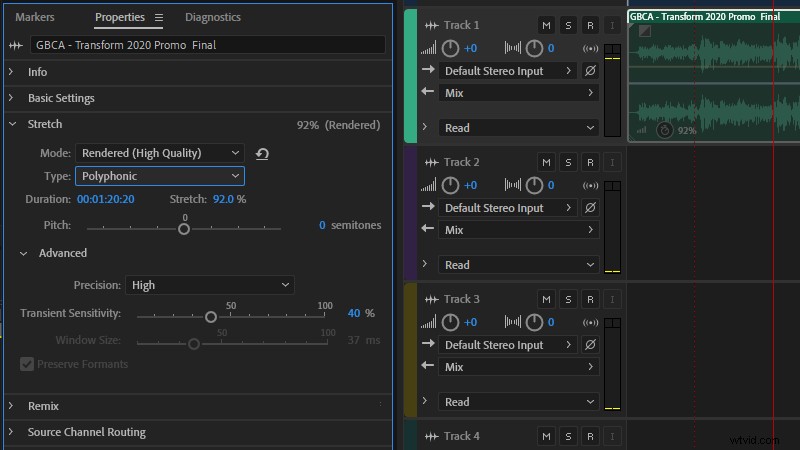Screen dimensions: 800x450
Task: Switch to the Markers tab
Action: pyautogui.click(x=35, y=17)
